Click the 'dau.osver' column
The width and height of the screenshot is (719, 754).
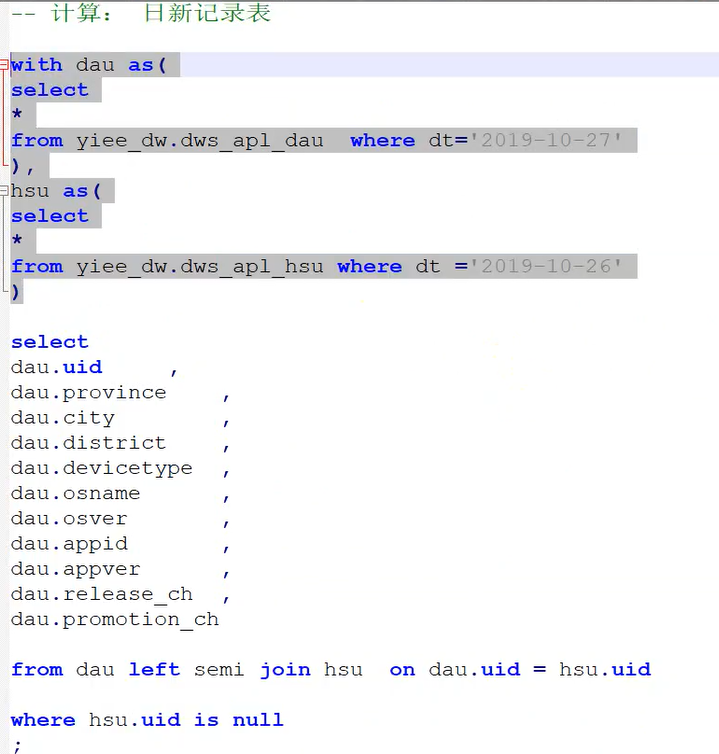[x=69, y=519]
